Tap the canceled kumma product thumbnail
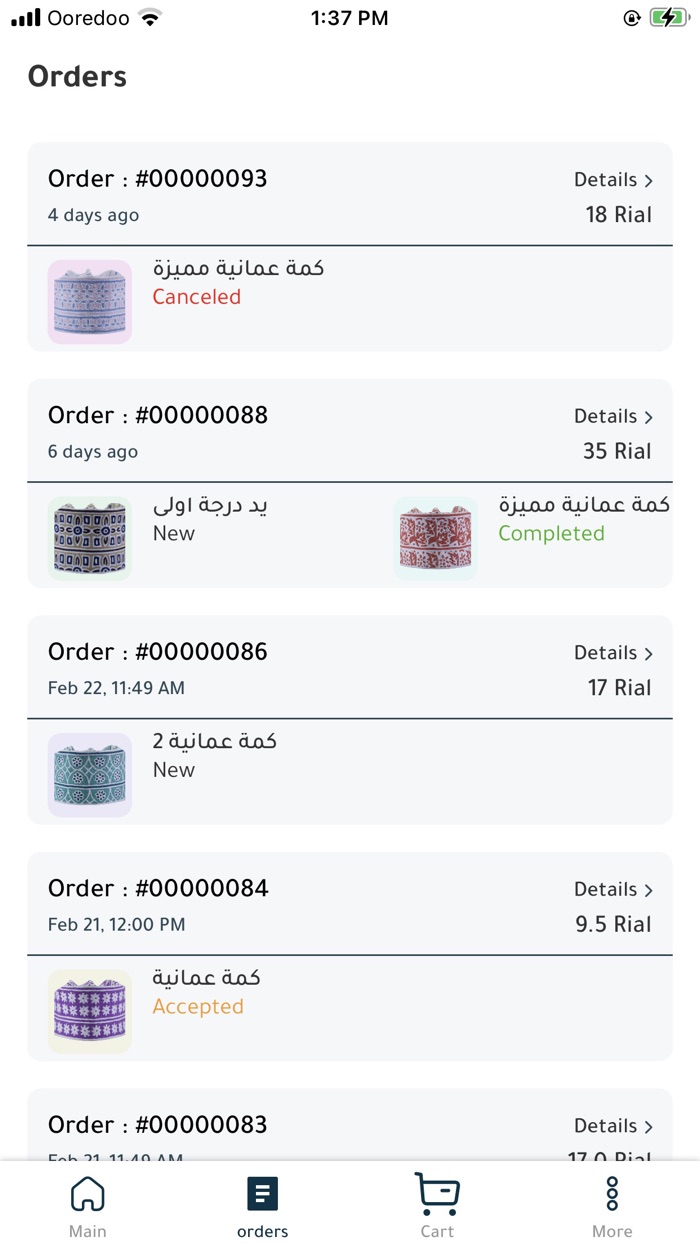Screen dimensions: 700x1244 coord(90,302)
